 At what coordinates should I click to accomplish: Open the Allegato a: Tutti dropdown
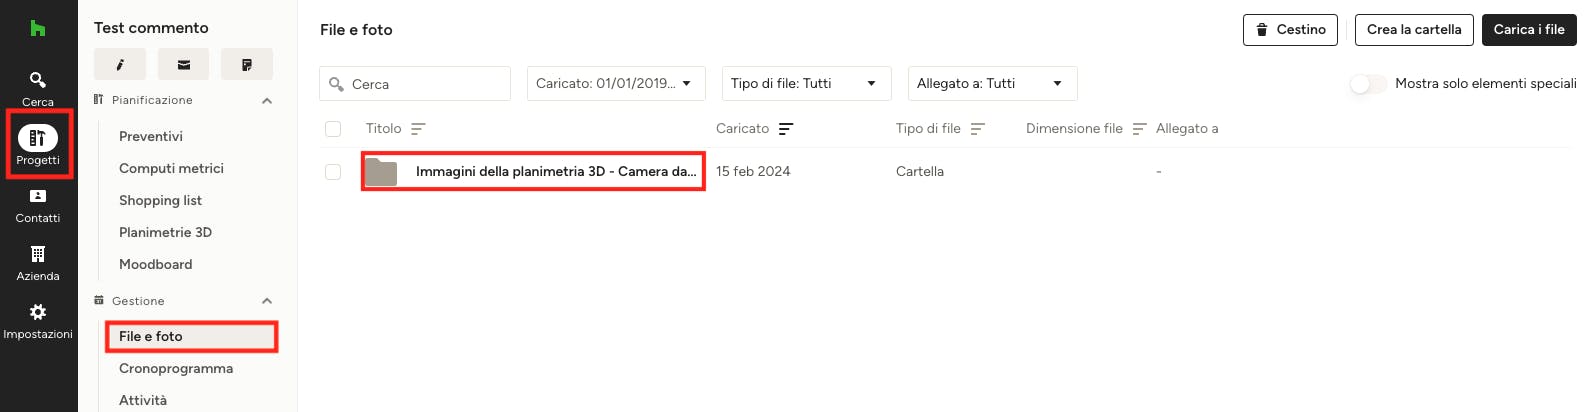click(x=992, y=84)
